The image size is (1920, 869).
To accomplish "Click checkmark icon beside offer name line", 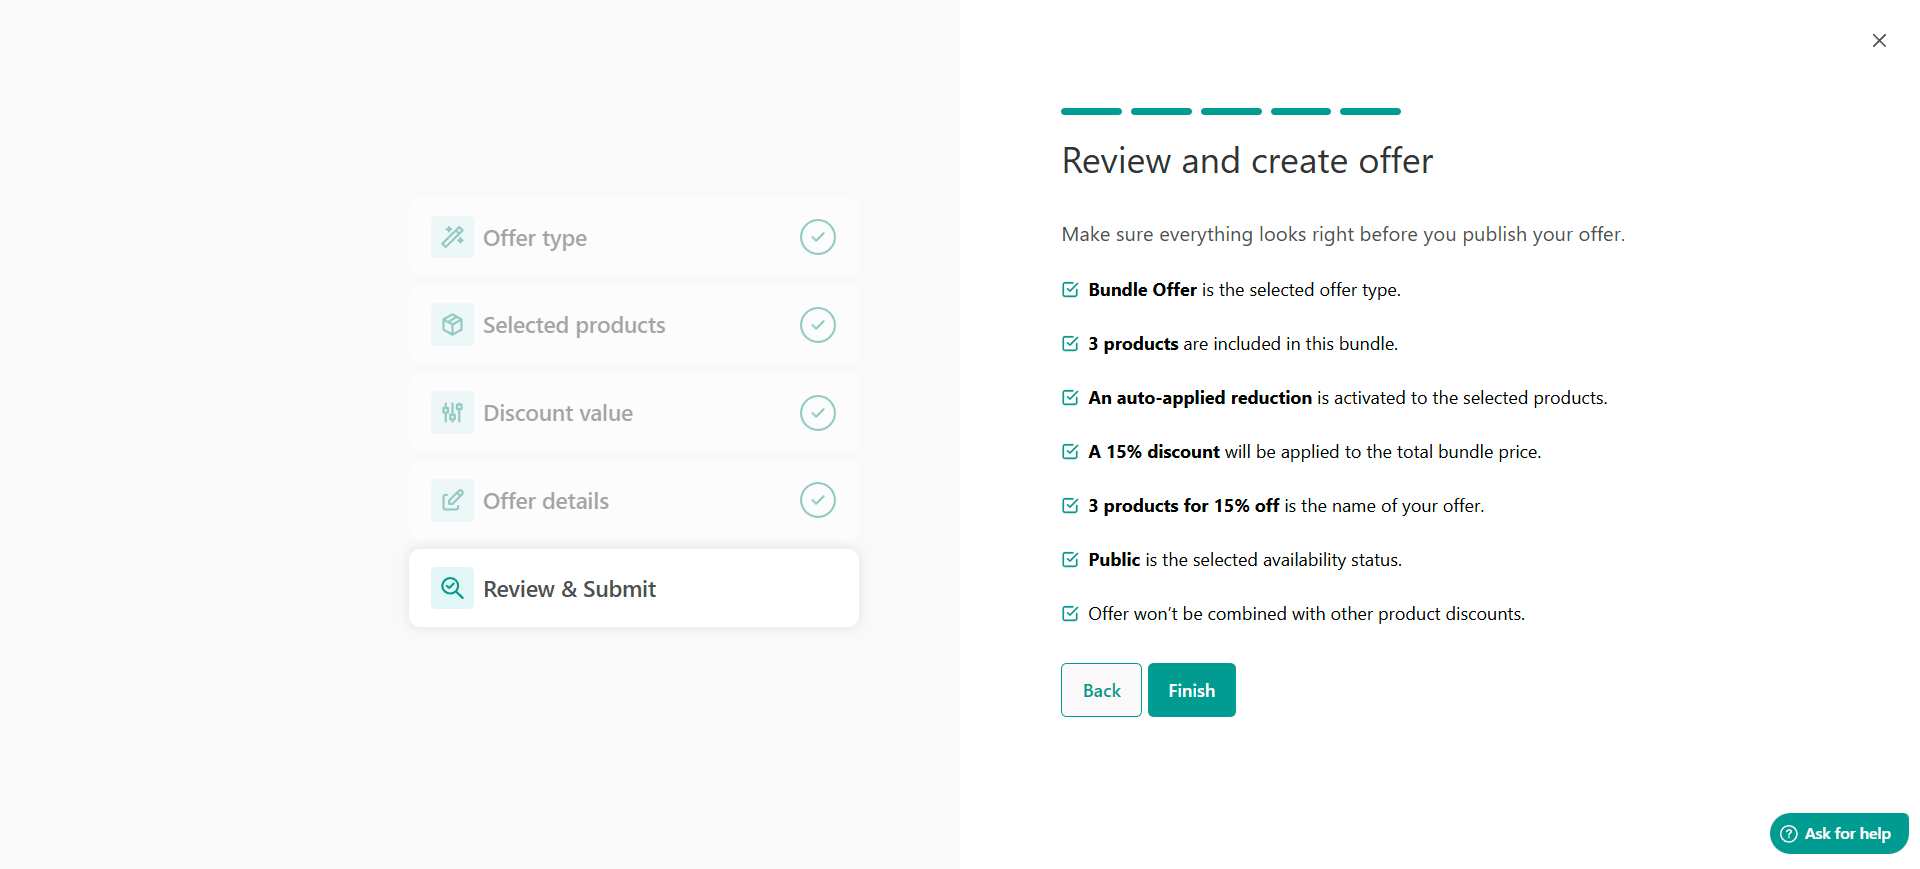I will click(x=1070, y=506).
